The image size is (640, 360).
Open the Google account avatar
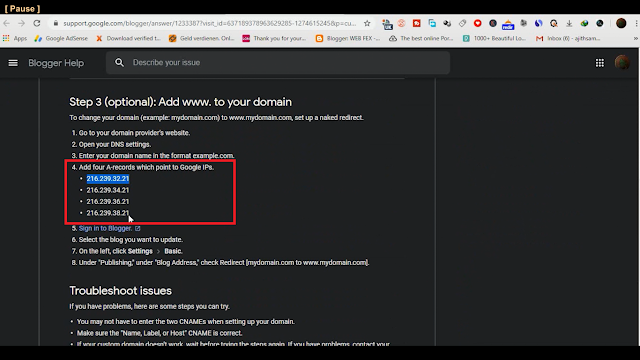point(622,63)
